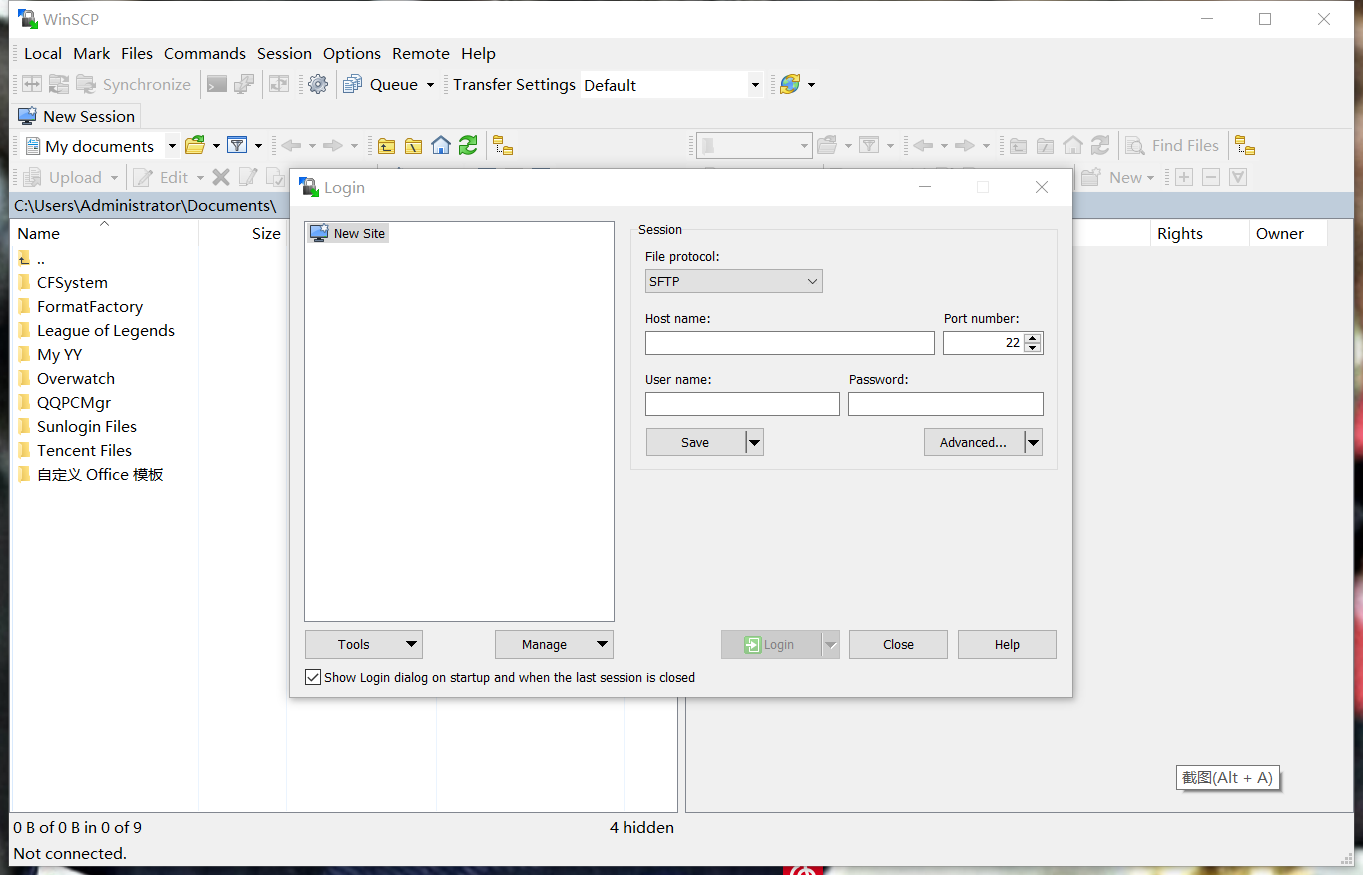
Task: Click the Help button
Action: [1007, 644]
